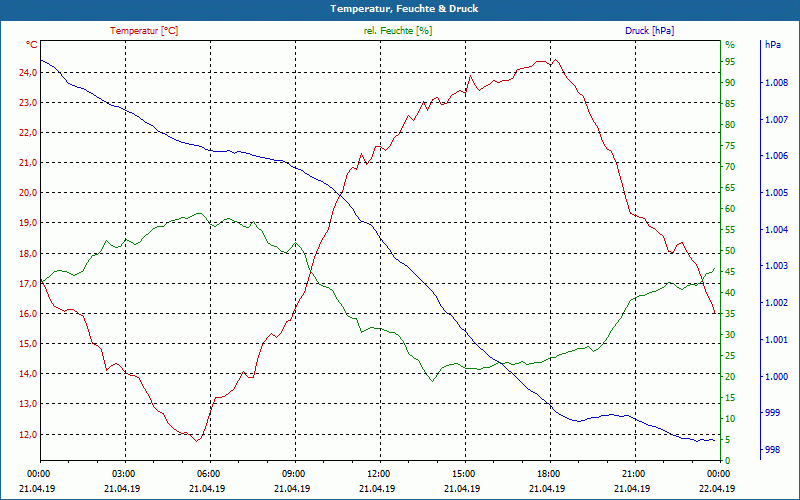
Task: Click the '09:00' time axis label
Action: point(292,473)
